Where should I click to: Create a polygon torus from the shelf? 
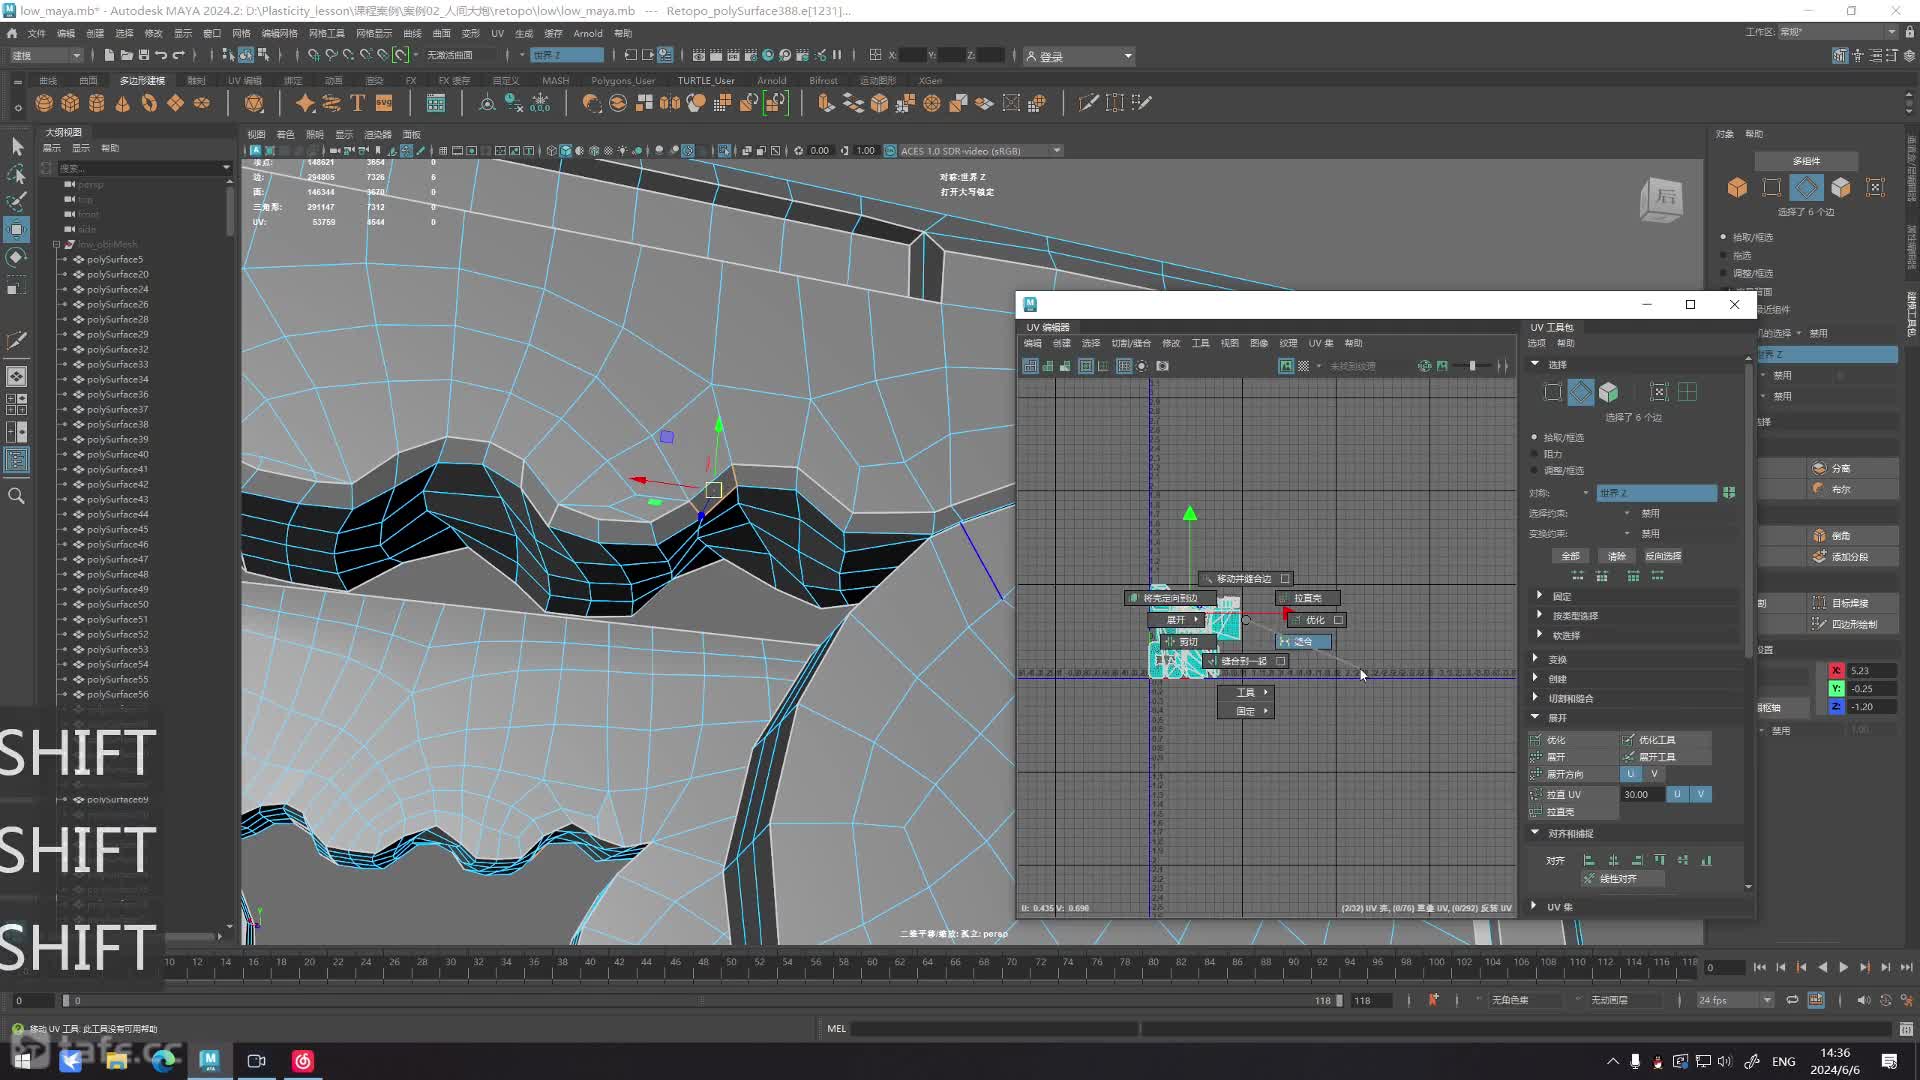point(149,103)
